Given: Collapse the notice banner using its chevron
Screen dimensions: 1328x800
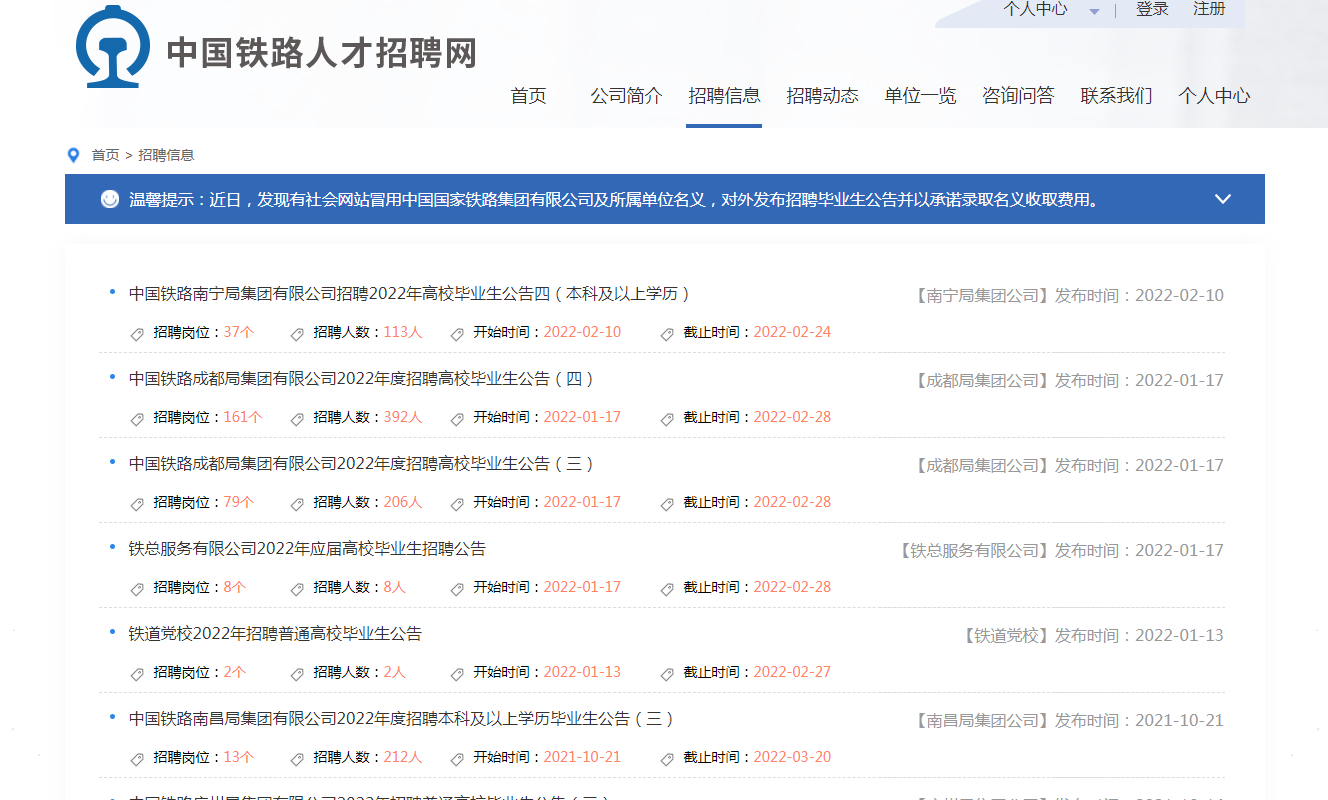Looking at the screenshot, I should coord(1222,199).
